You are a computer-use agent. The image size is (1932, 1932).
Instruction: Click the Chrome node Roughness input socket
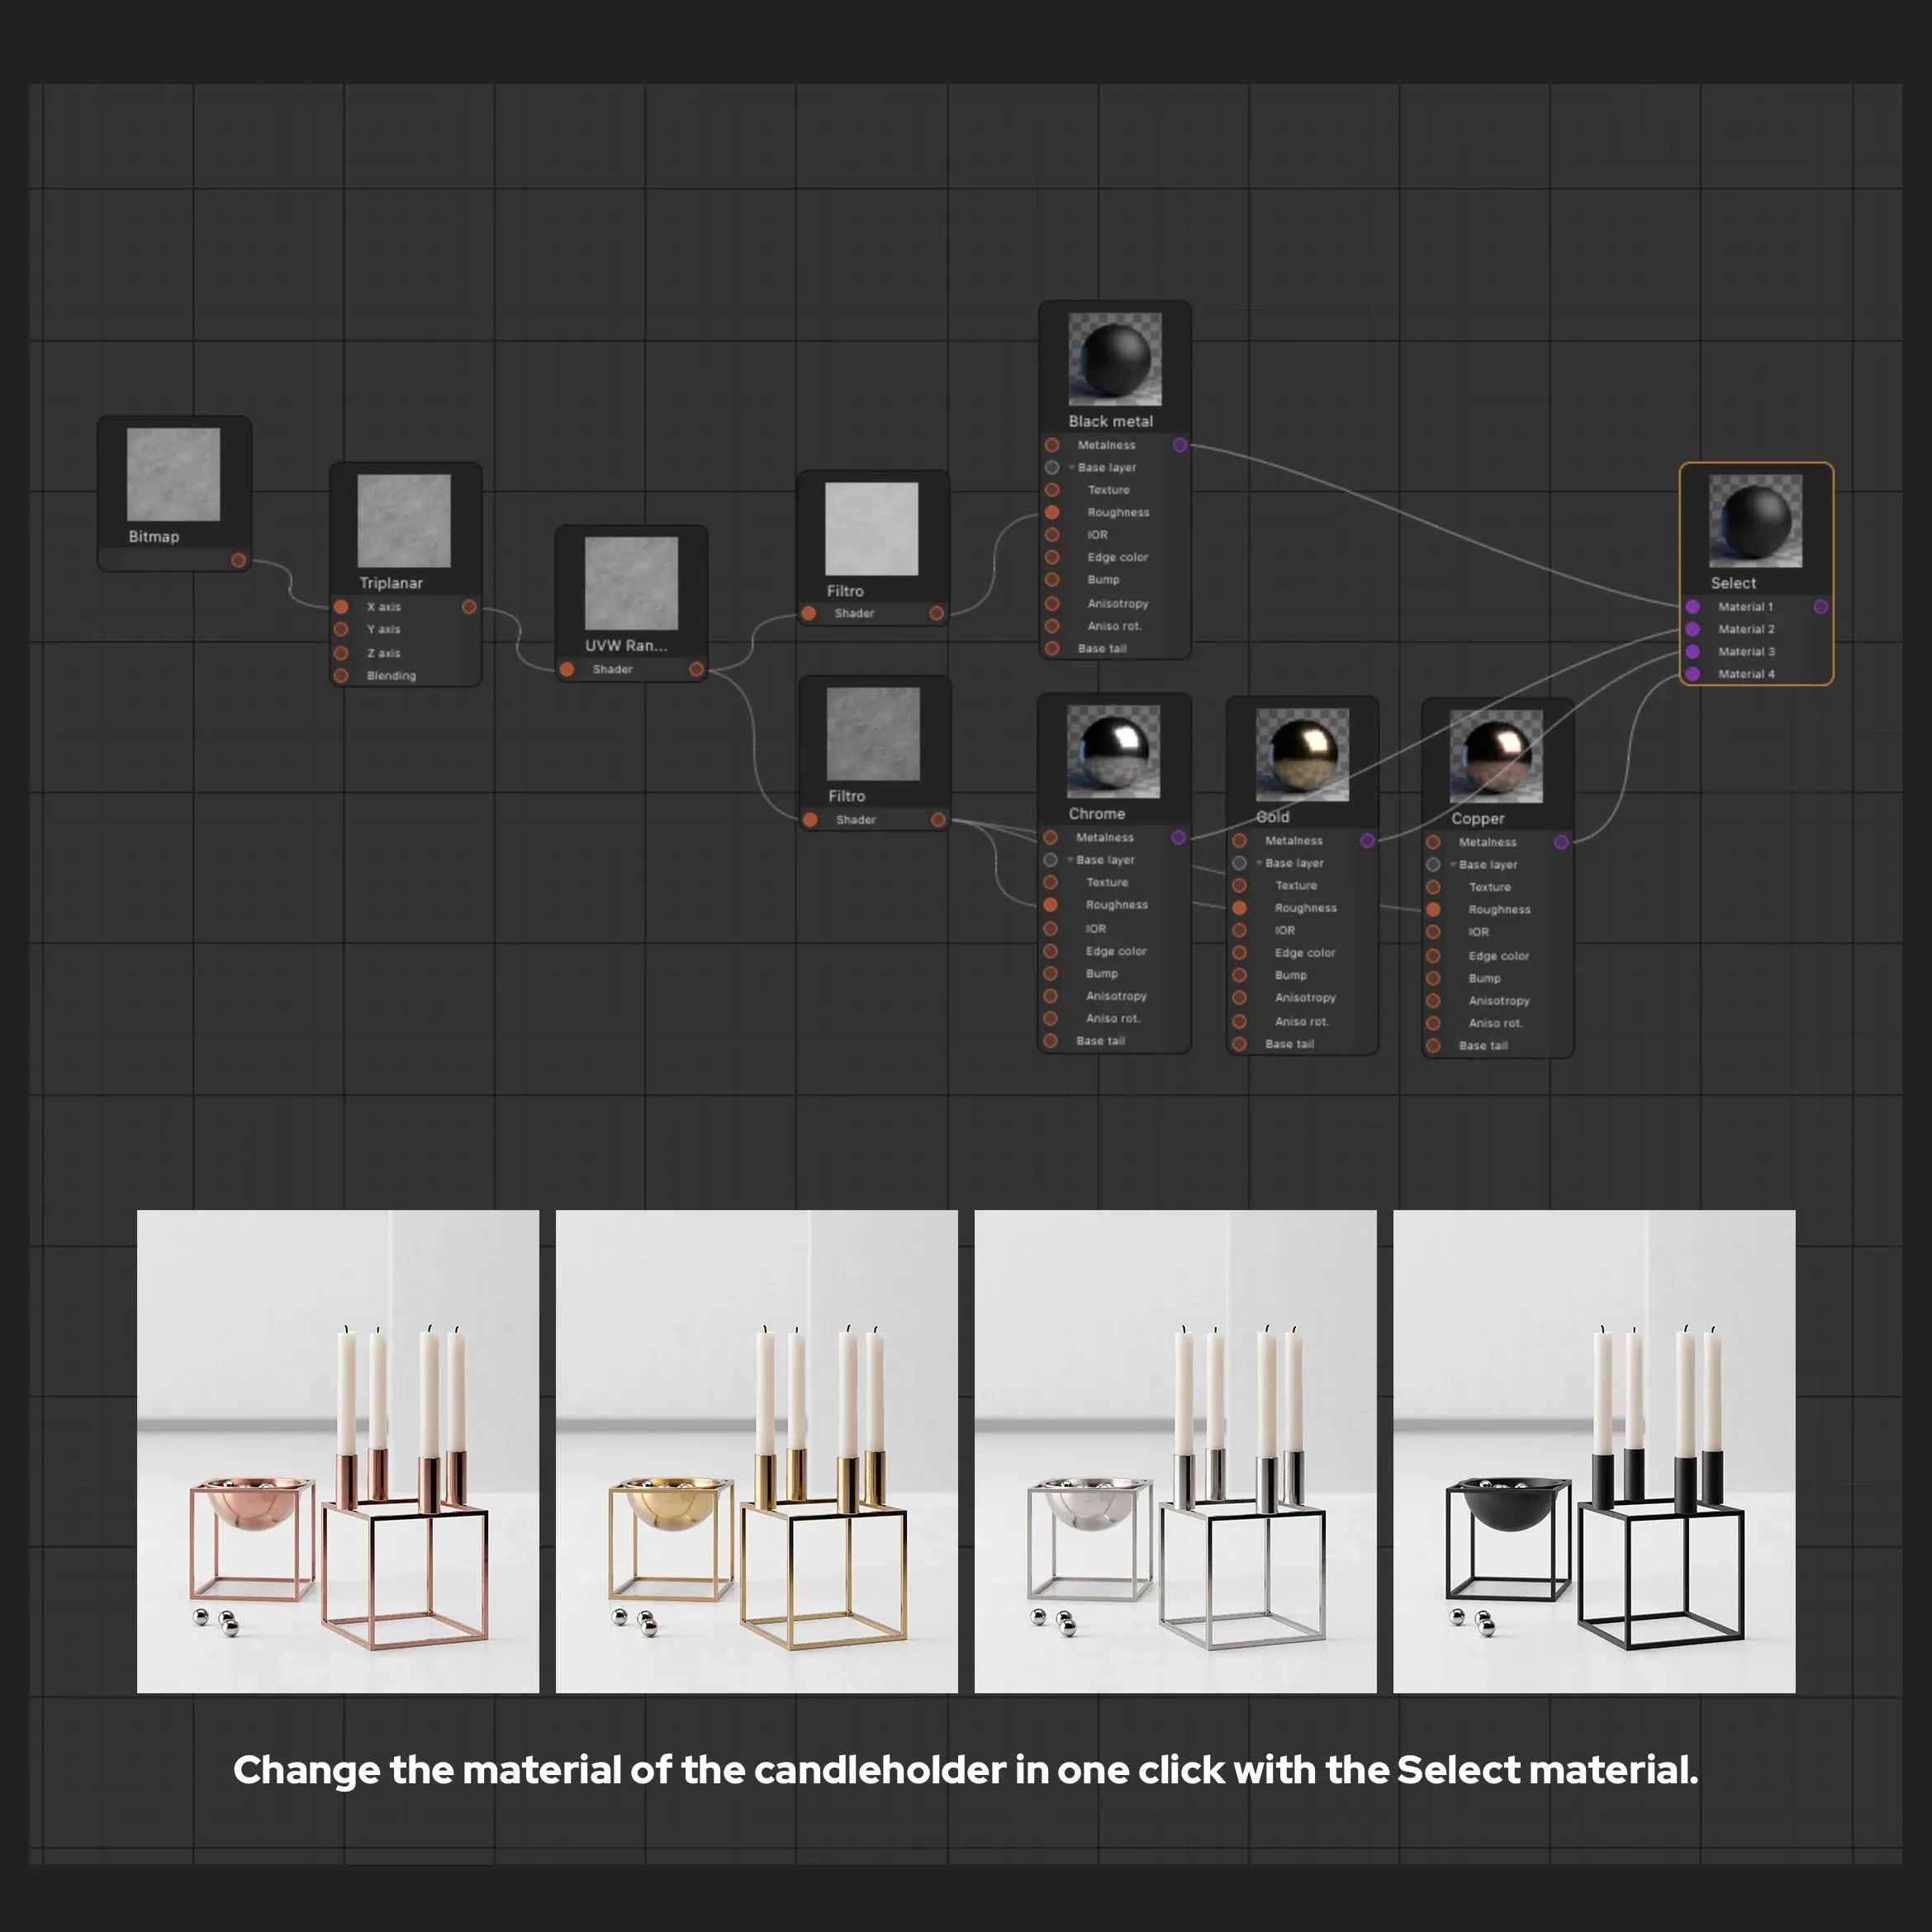click(1050, 904)
